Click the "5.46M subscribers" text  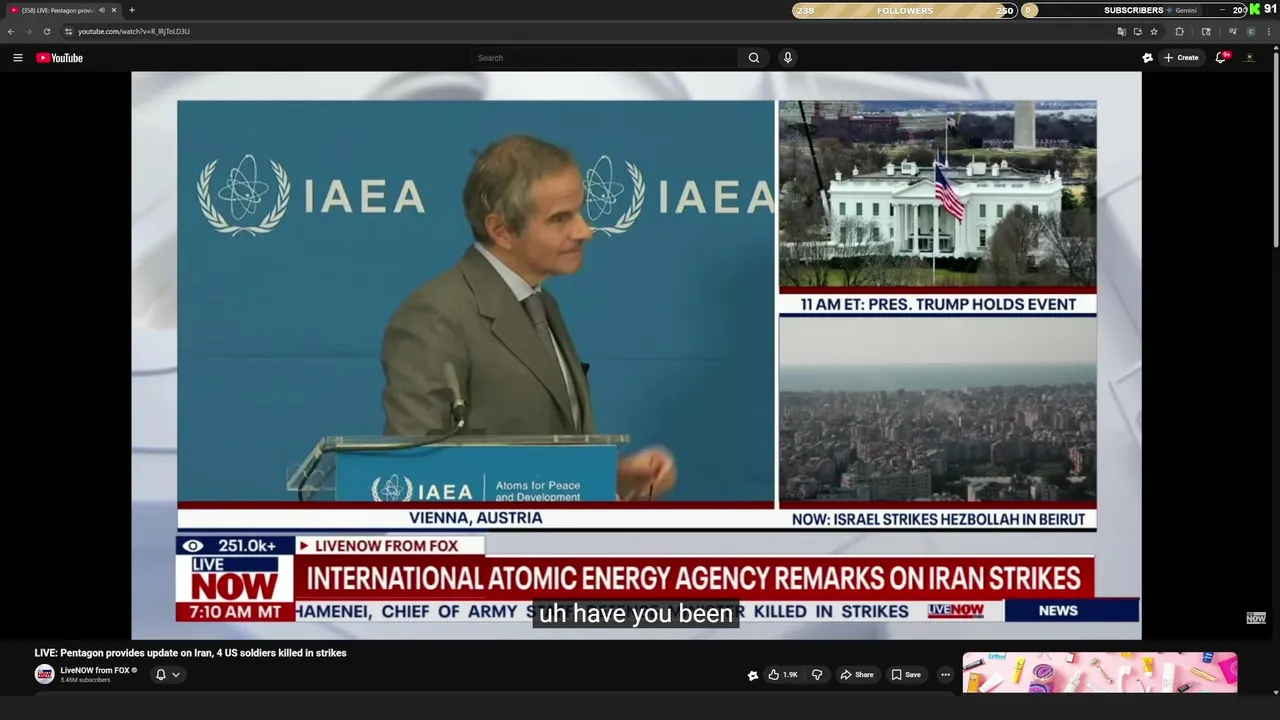(85, 680)
